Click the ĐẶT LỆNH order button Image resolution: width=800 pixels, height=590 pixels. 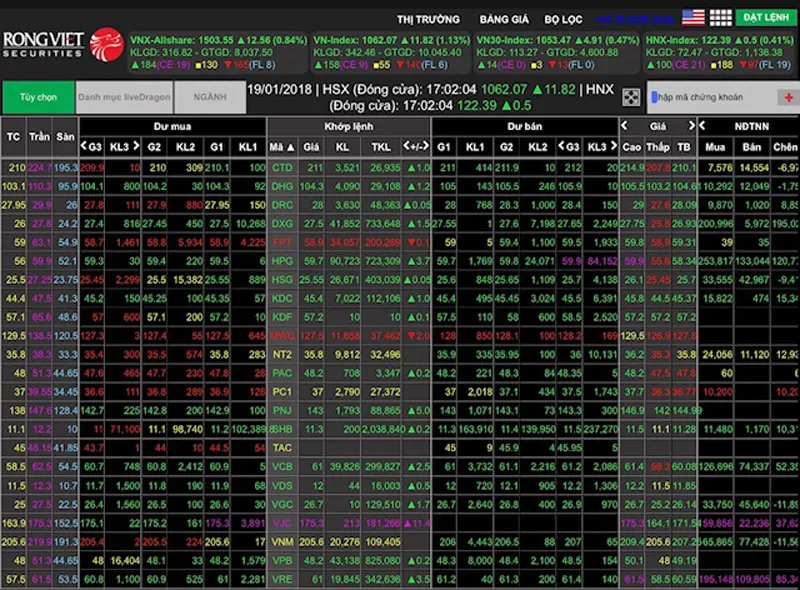(765, 17)
